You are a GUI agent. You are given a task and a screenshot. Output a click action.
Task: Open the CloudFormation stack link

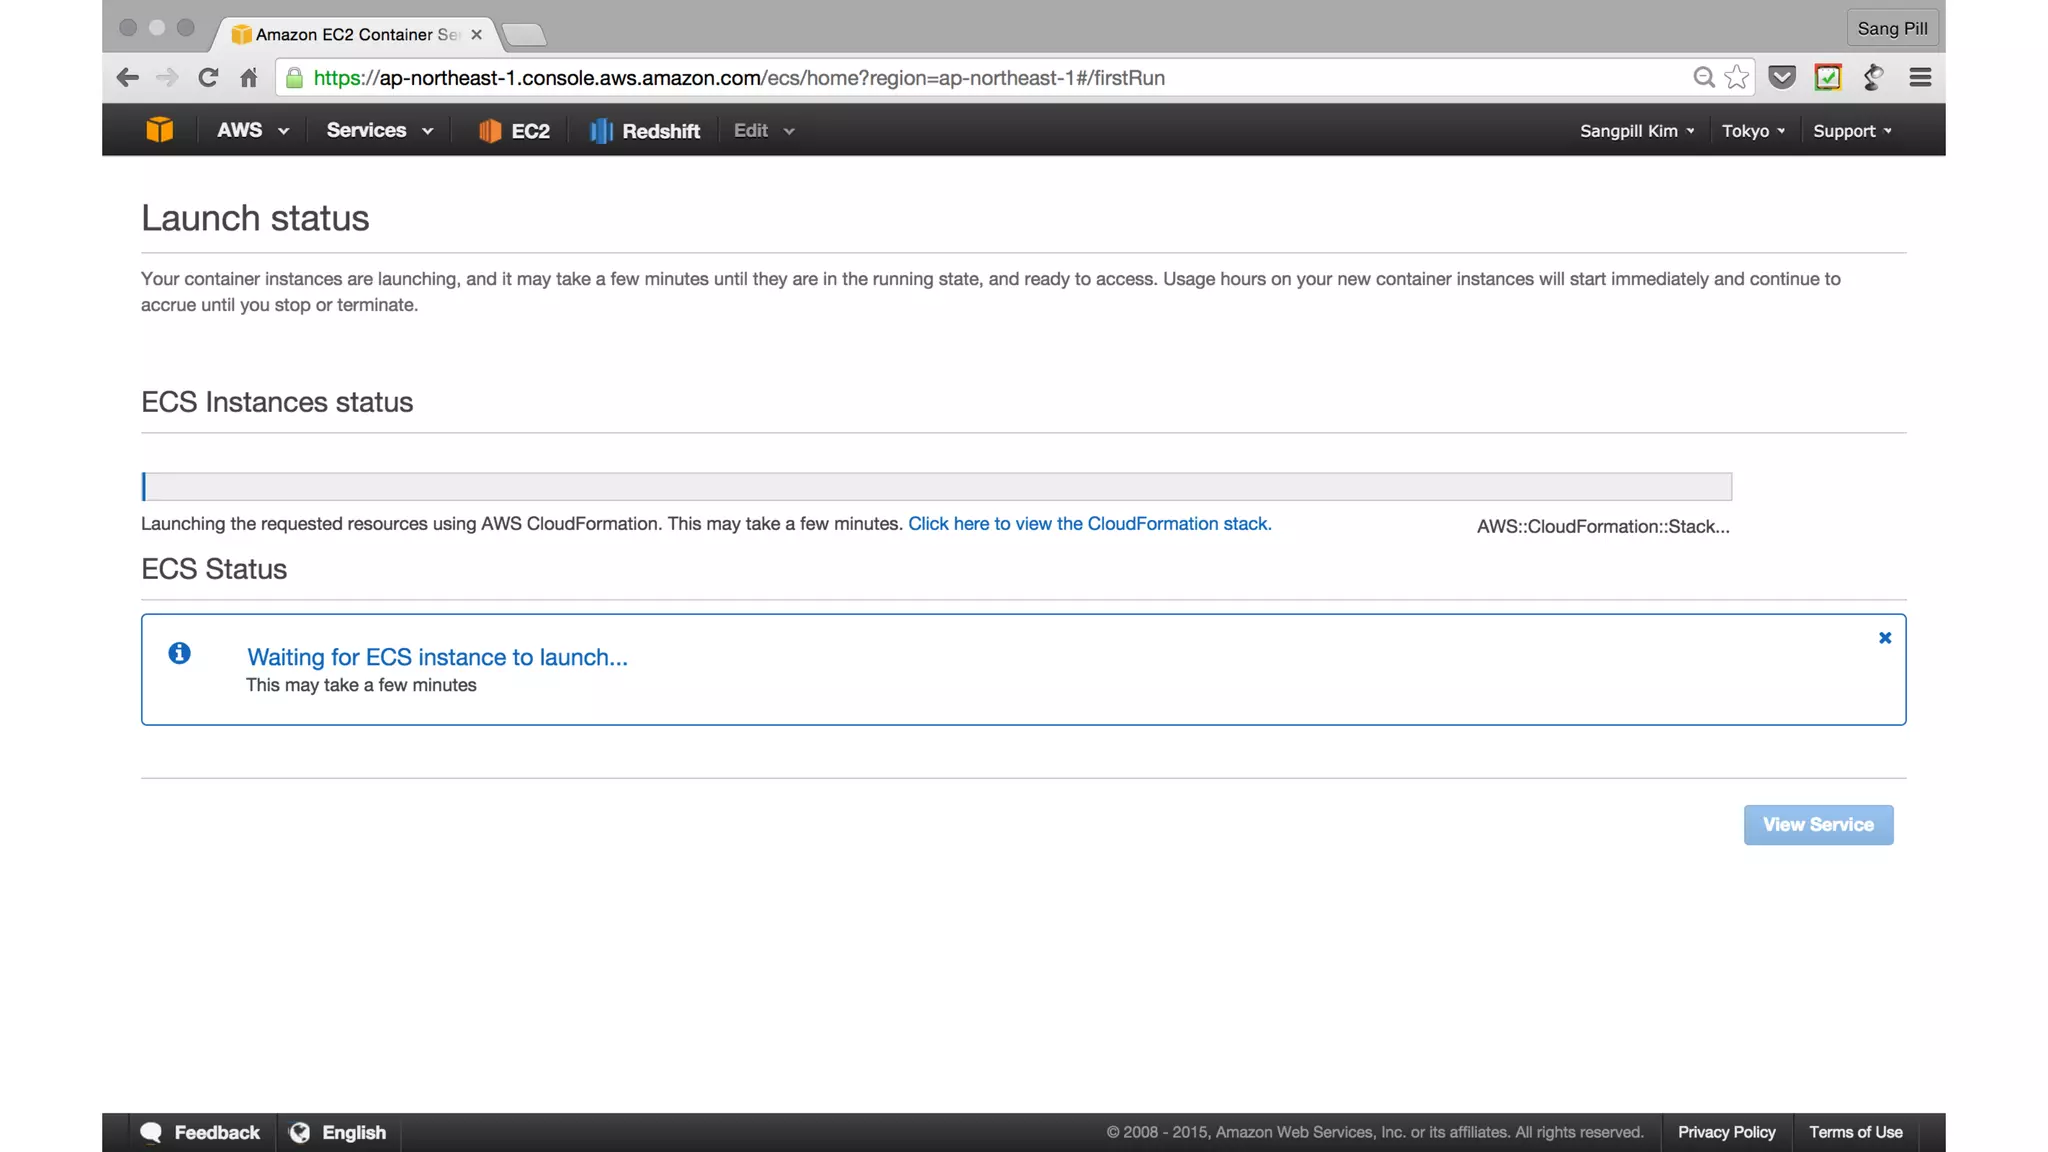pyautogui.click(x=1089, y=524)
